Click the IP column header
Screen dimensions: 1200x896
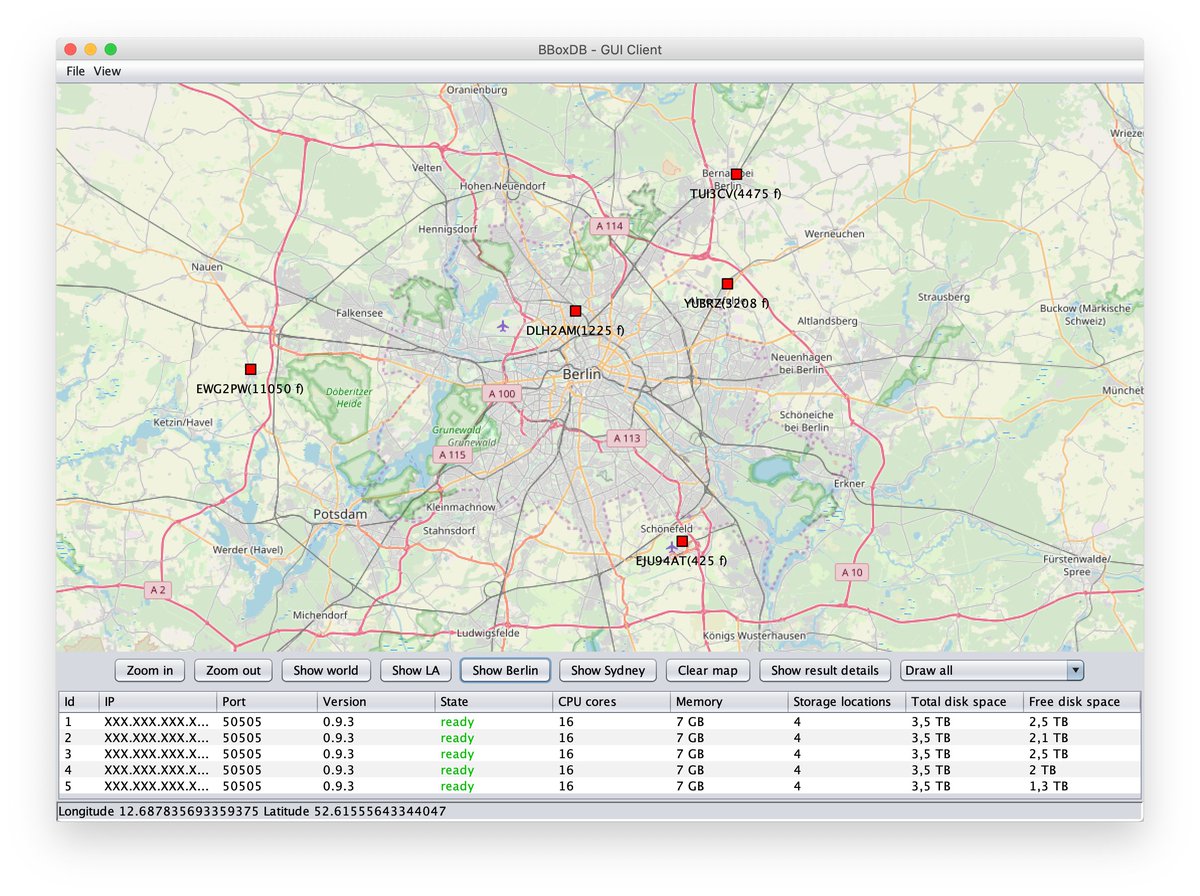pos(158,702)
